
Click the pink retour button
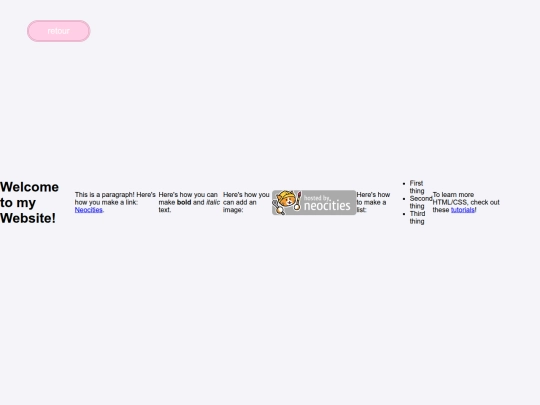tap(59, 31)
